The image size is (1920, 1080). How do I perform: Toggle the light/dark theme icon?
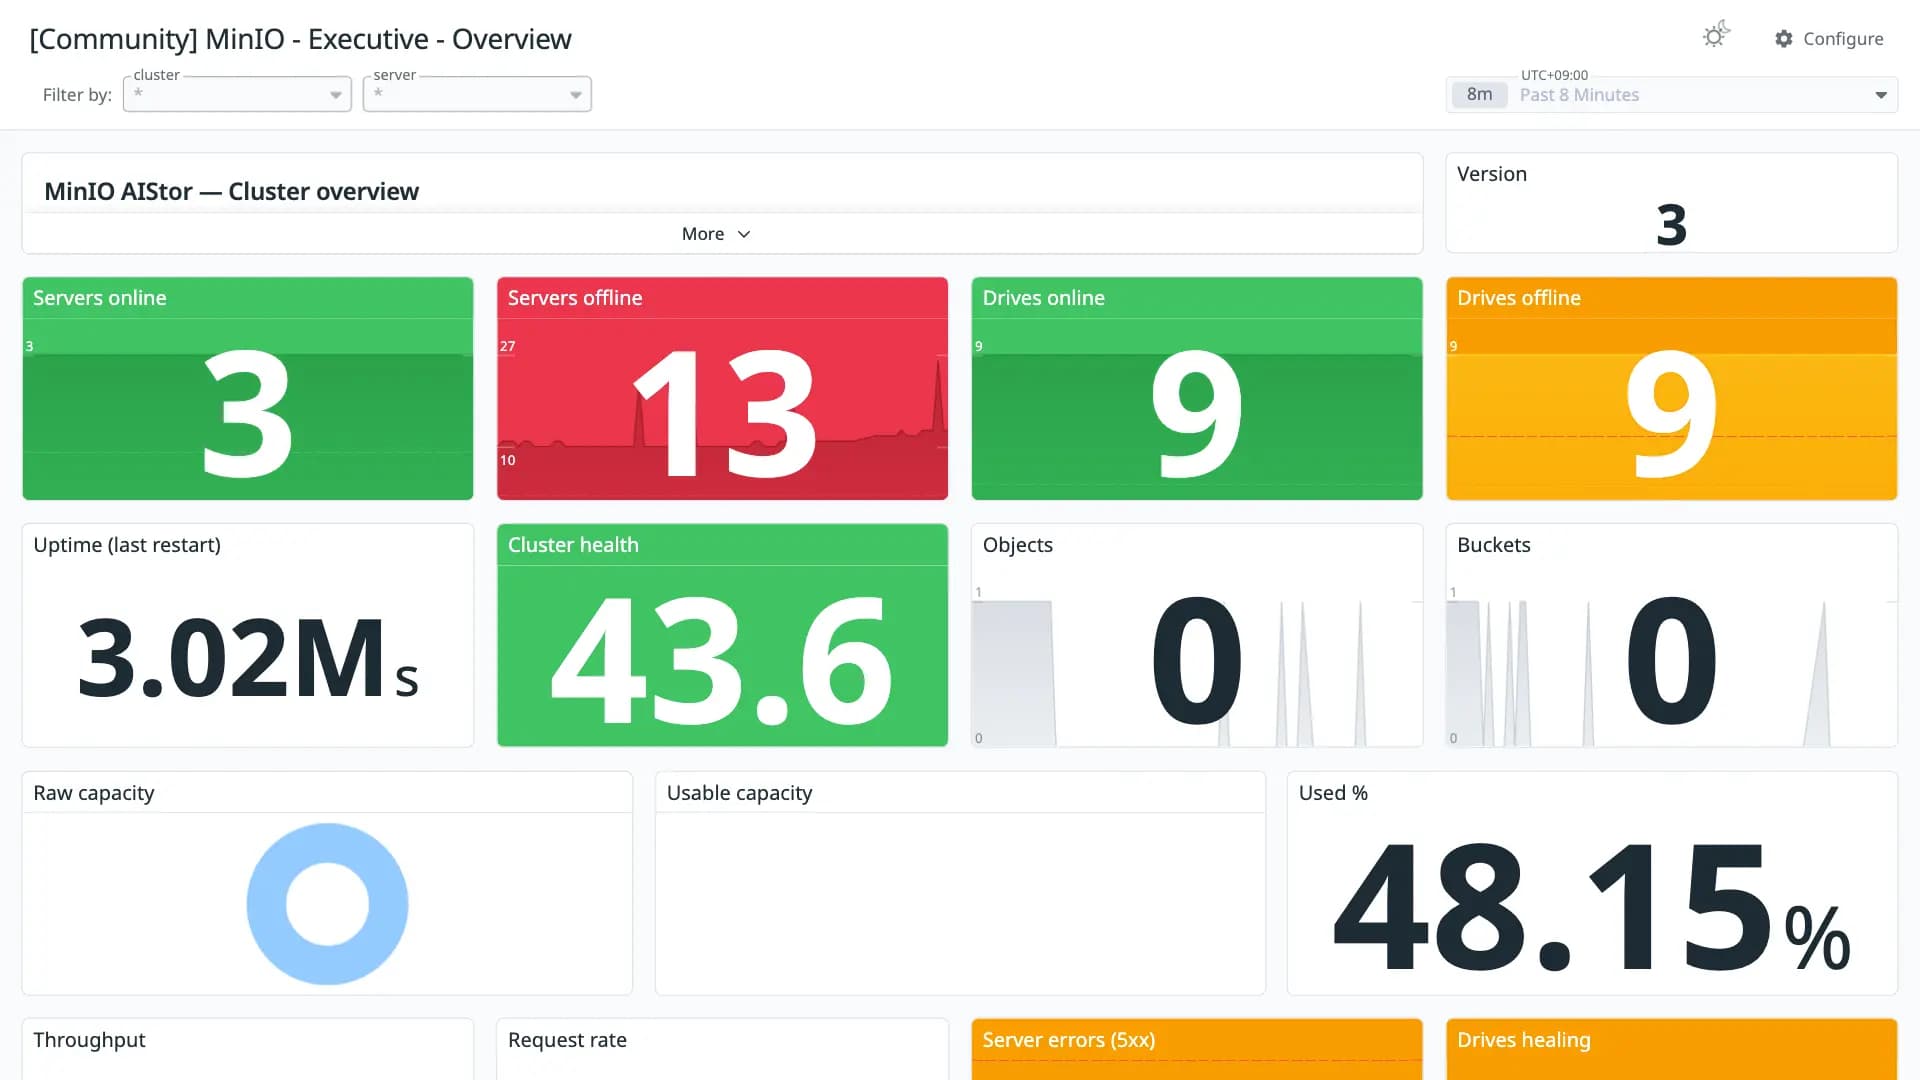click(1716, 36)
